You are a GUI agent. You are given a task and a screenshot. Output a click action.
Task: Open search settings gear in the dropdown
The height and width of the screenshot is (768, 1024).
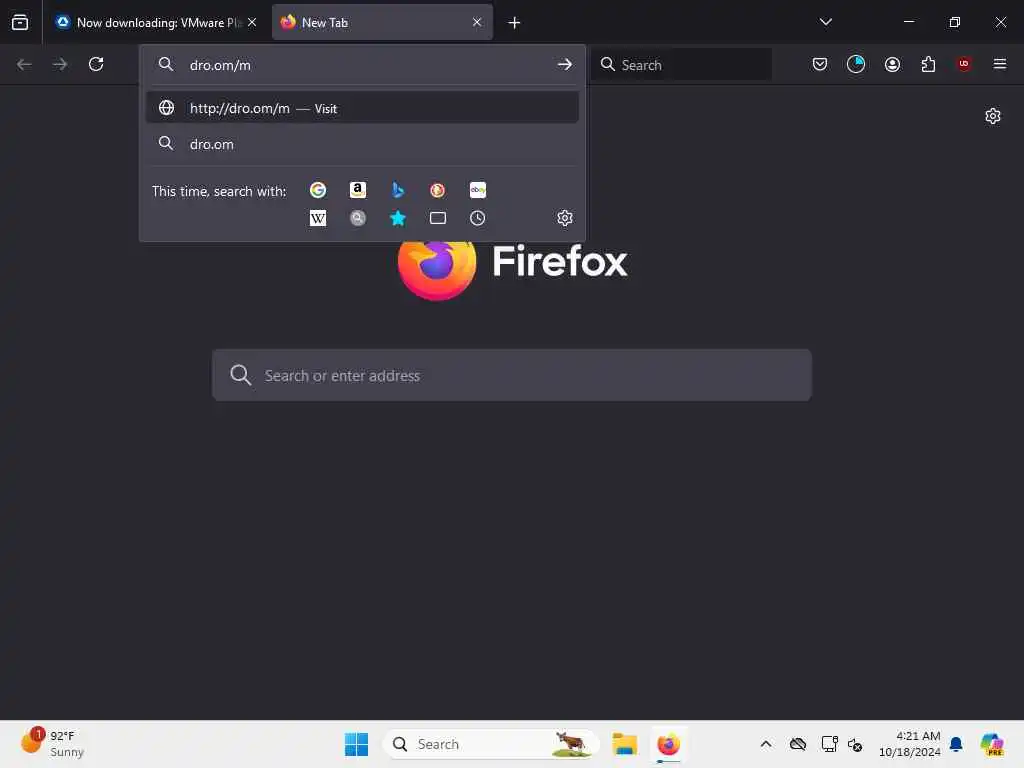click(x=565, y=218)
